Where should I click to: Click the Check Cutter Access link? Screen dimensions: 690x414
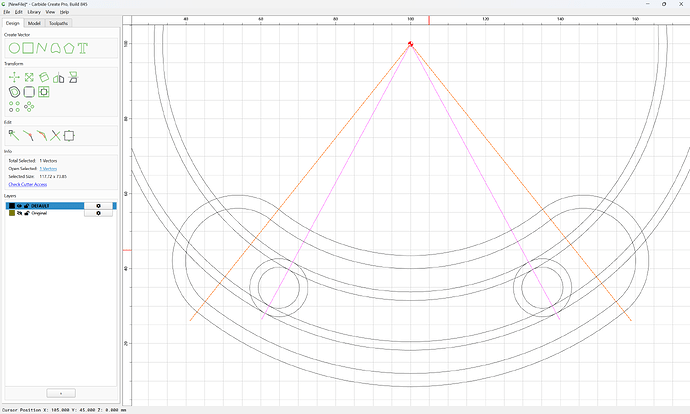coord(28,184)
